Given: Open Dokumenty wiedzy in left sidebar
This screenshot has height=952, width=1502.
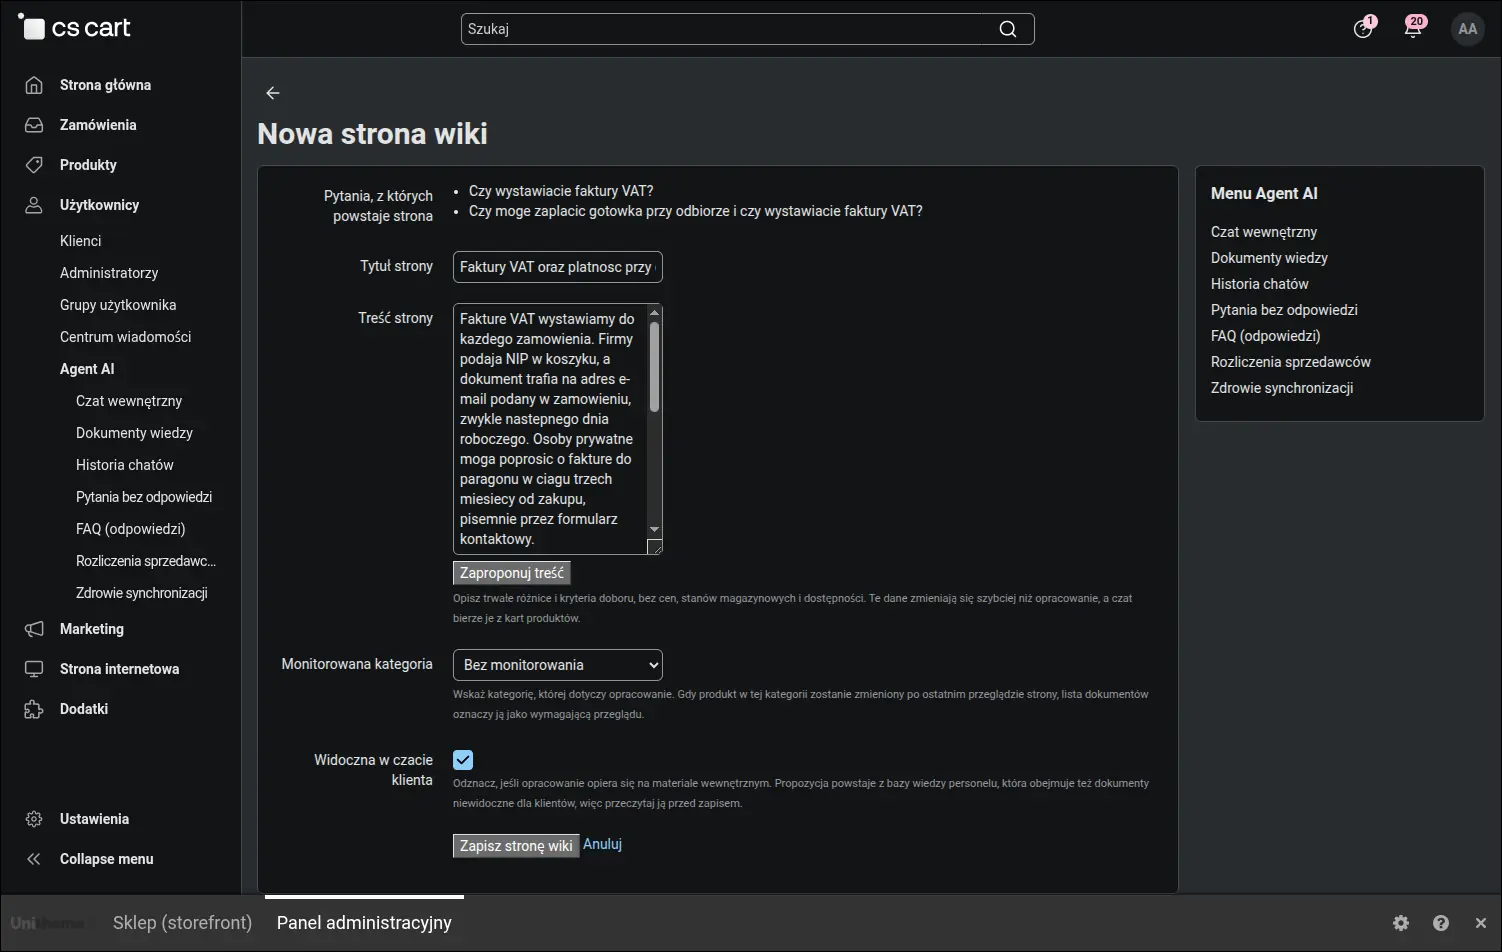Looking at the screenshot, I should pyautogui.click(x=134, y=433).
